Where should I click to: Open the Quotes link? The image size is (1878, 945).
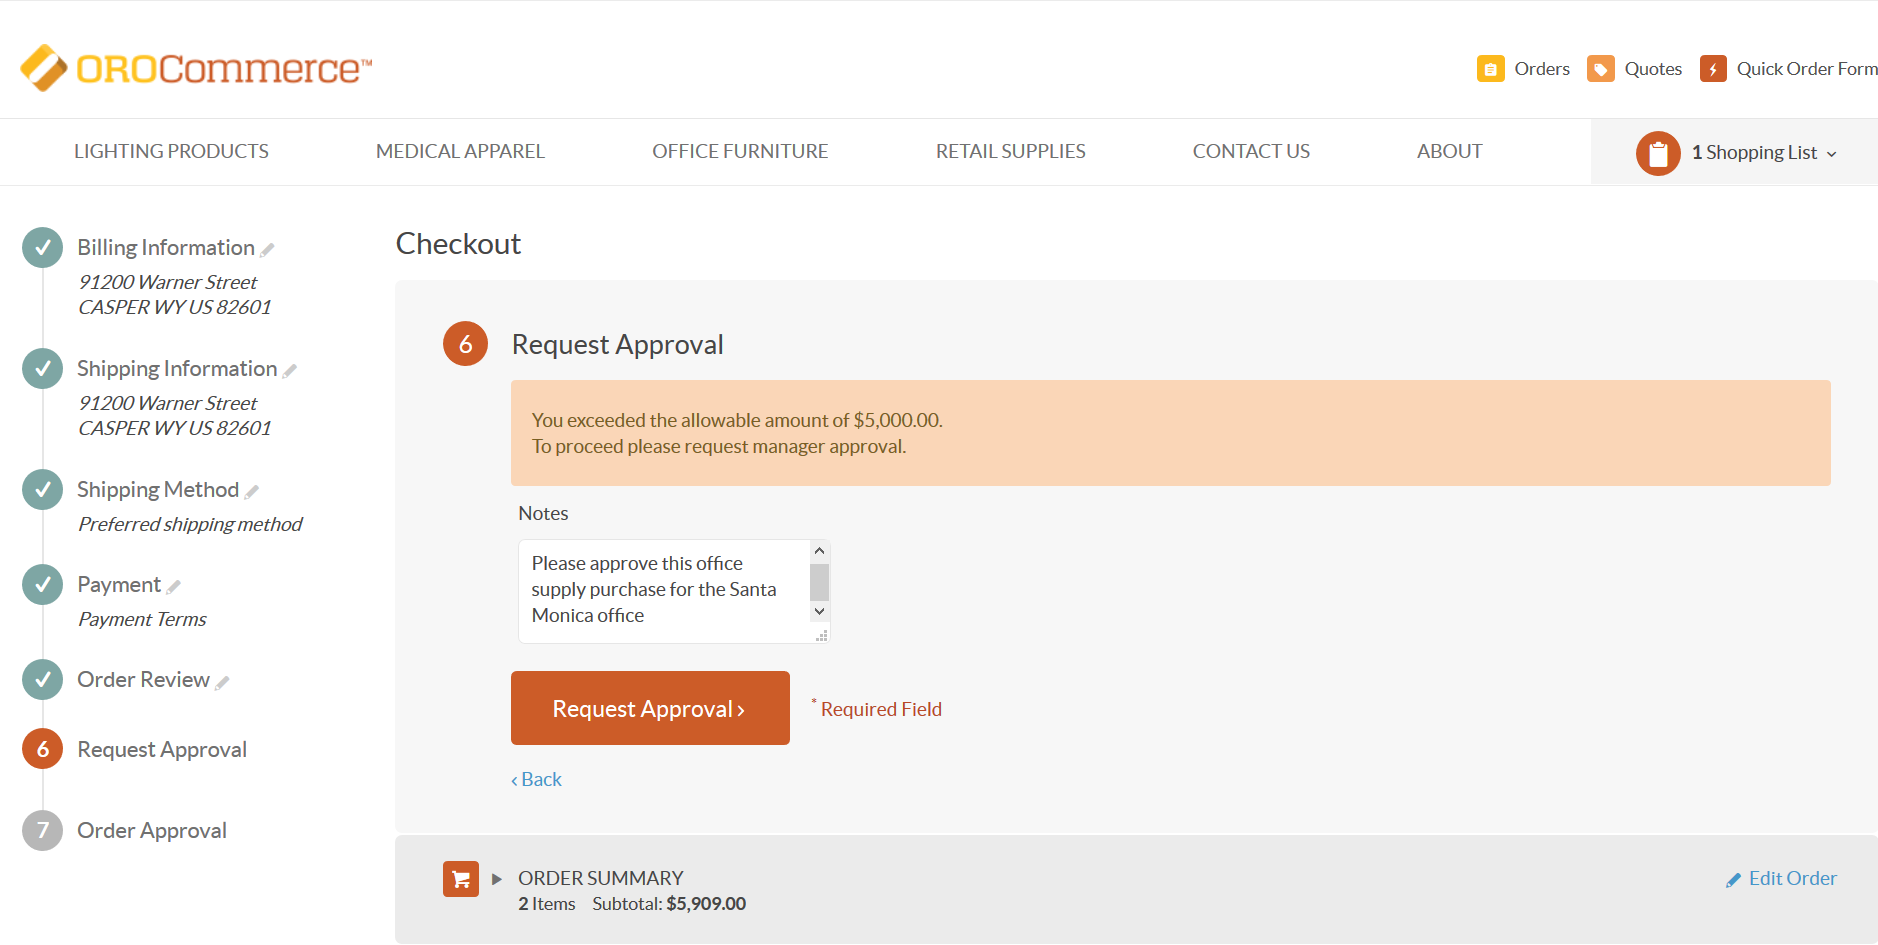point(1653,69)
